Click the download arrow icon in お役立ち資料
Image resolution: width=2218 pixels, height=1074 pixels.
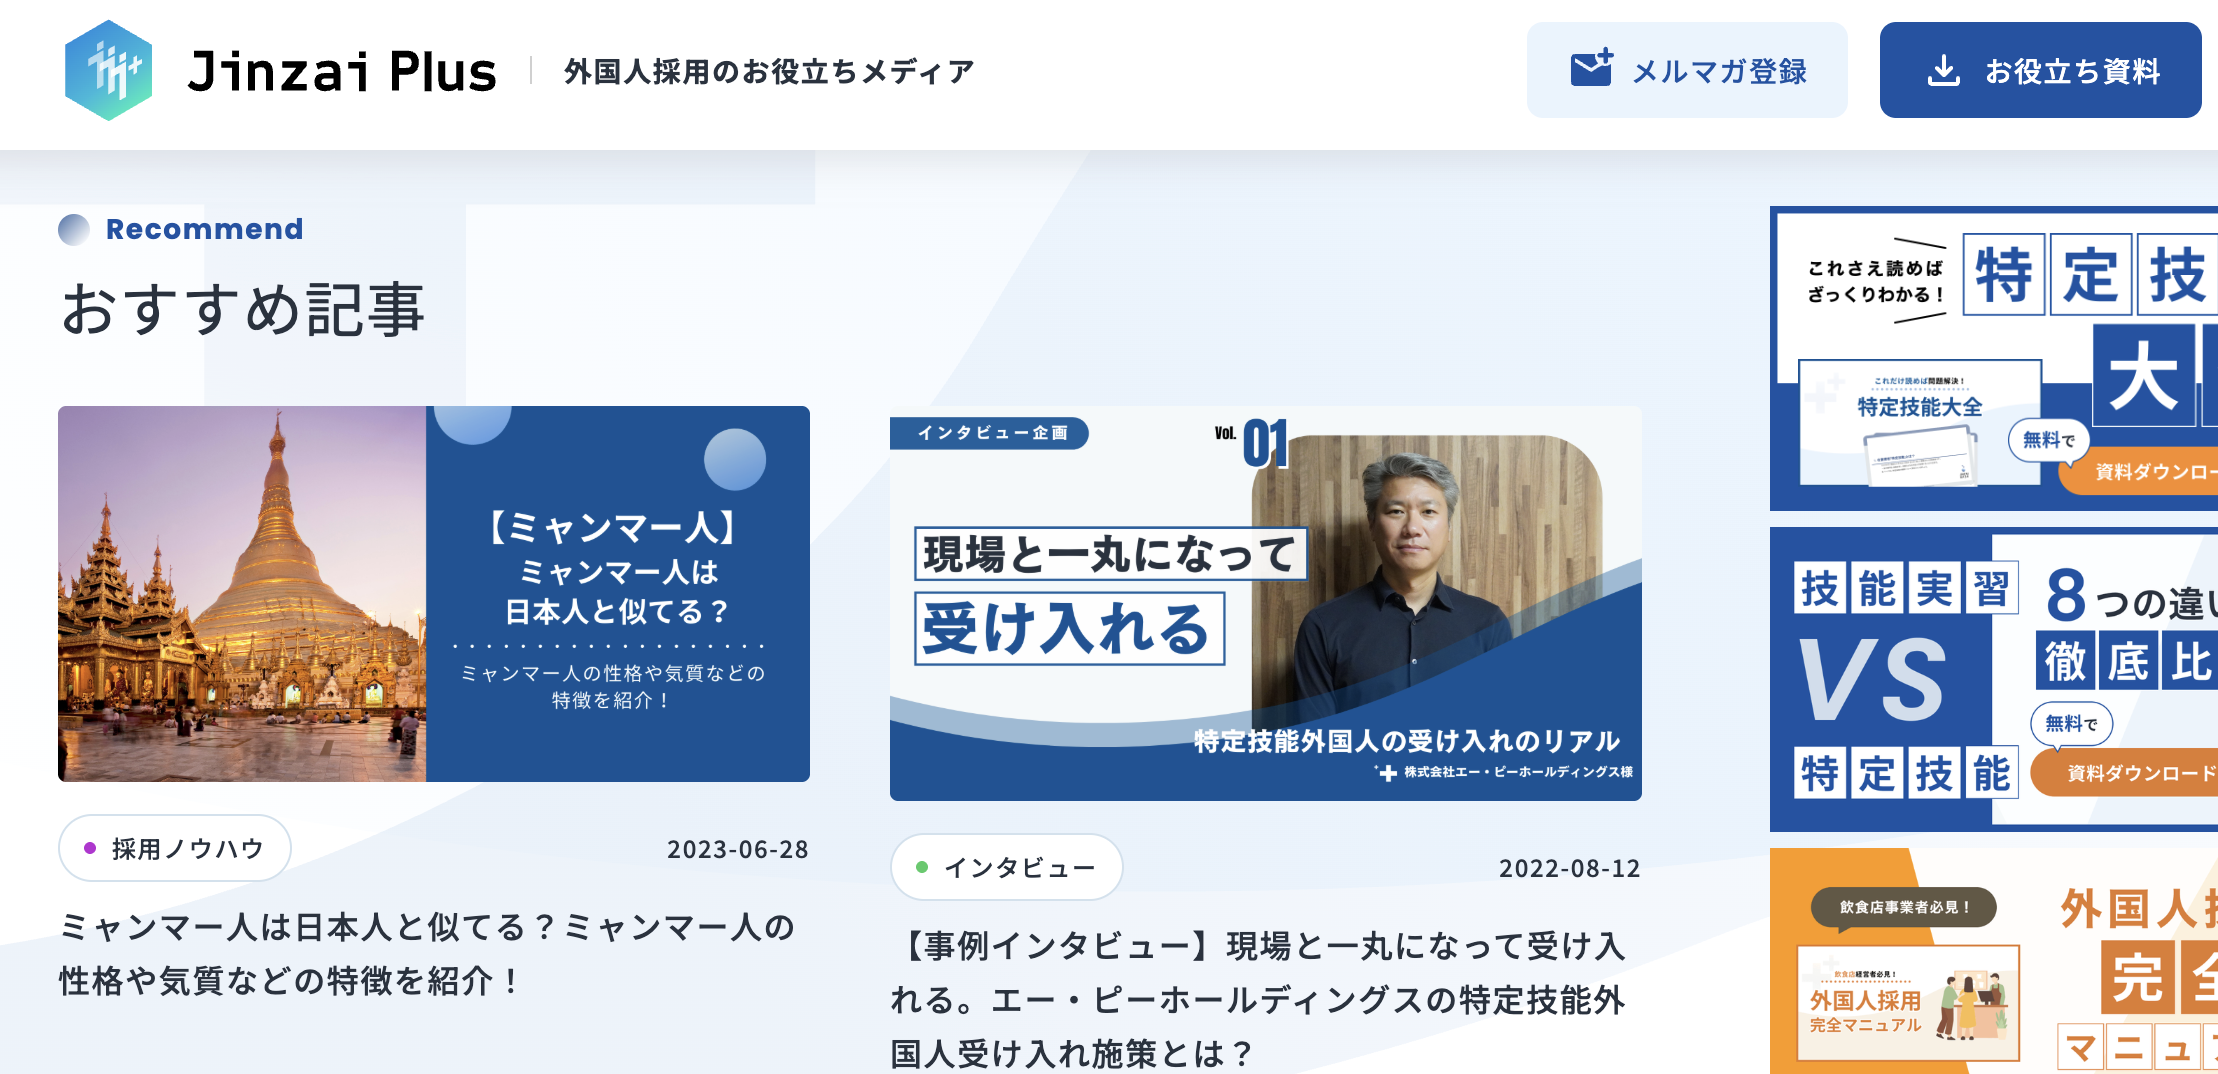pos(1943,71)
